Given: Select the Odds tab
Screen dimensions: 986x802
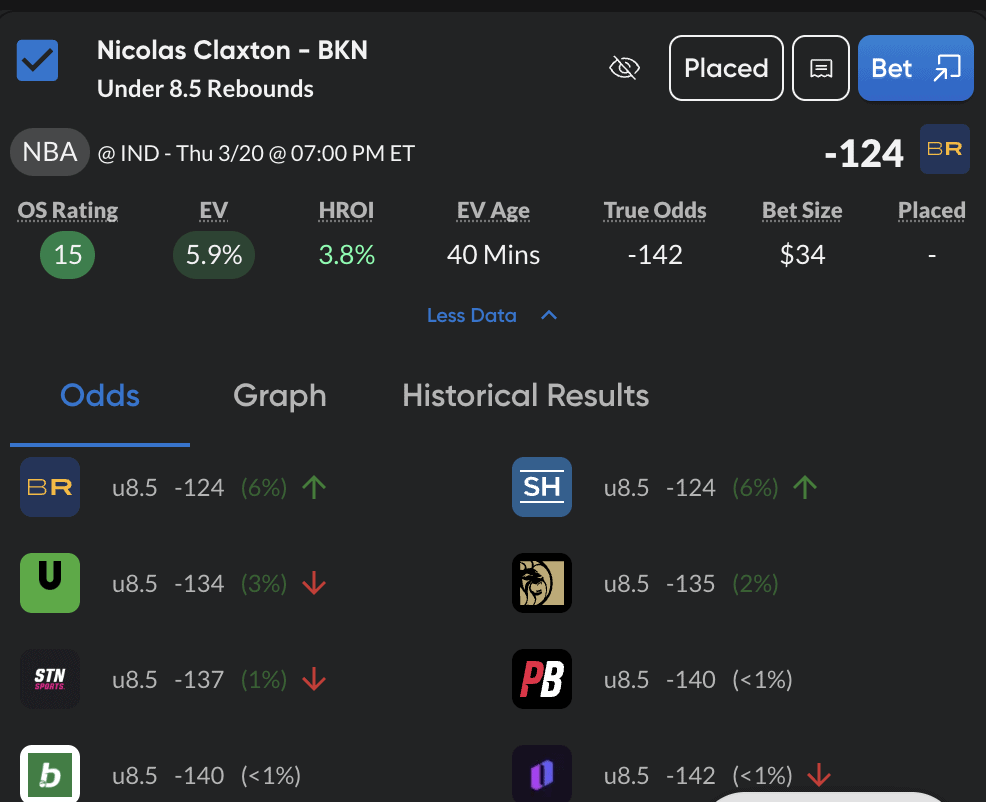Looking at the screenshot, I should [100, 396].
